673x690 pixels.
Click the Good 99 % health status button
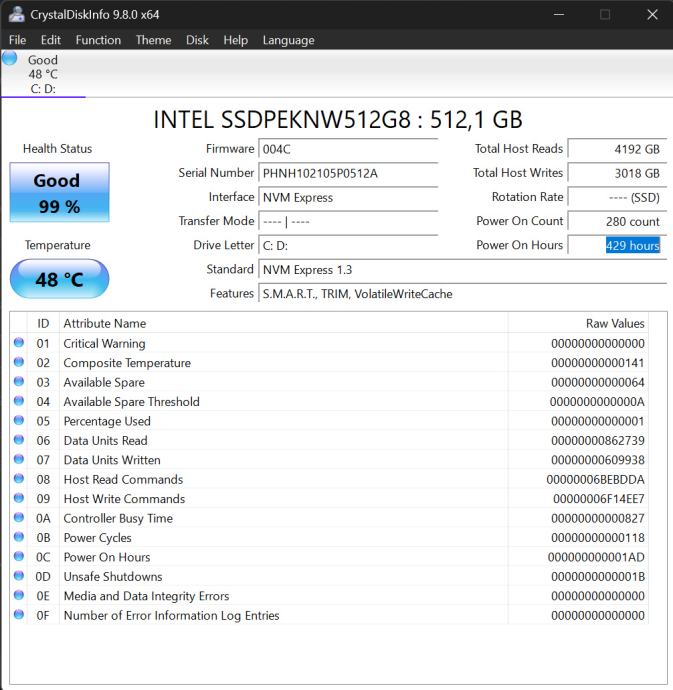pos(57,193)
